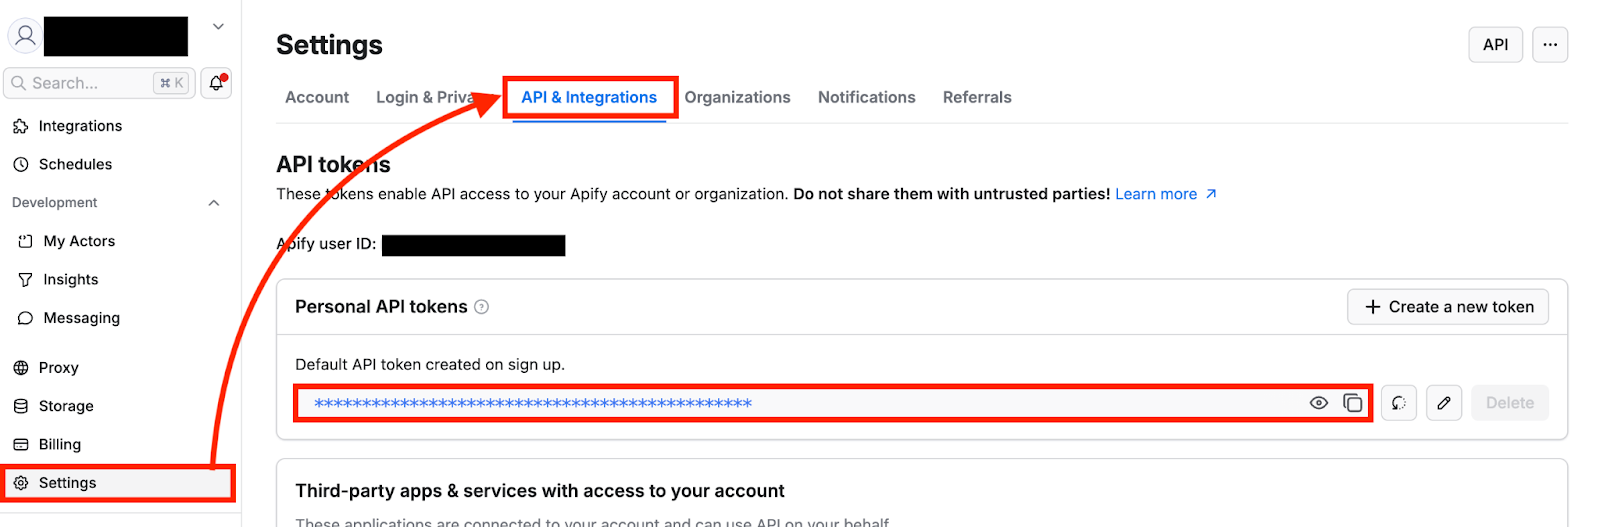Open Proxy in the sidebar
1600x527 pixels.
click(x=59, y=368)
